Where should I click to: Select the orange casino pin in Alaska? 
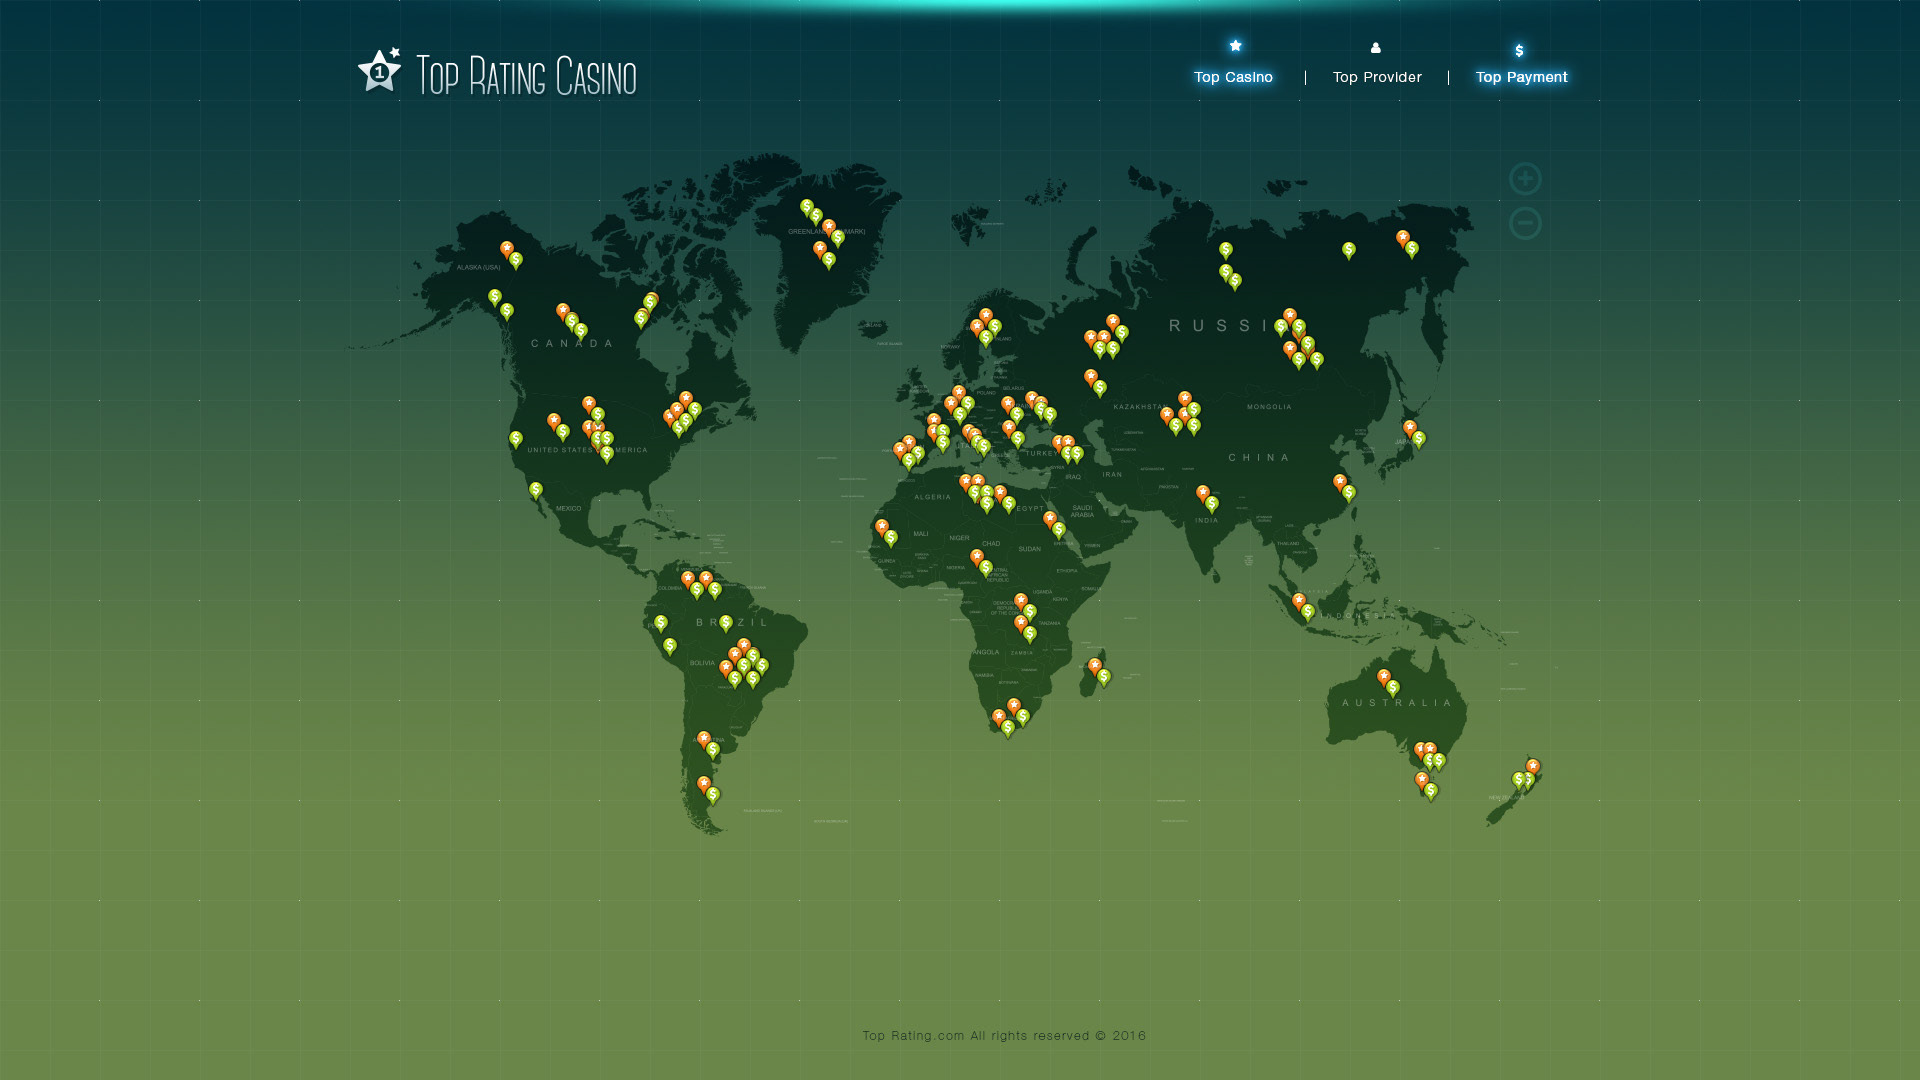click(x=507, y=248)
